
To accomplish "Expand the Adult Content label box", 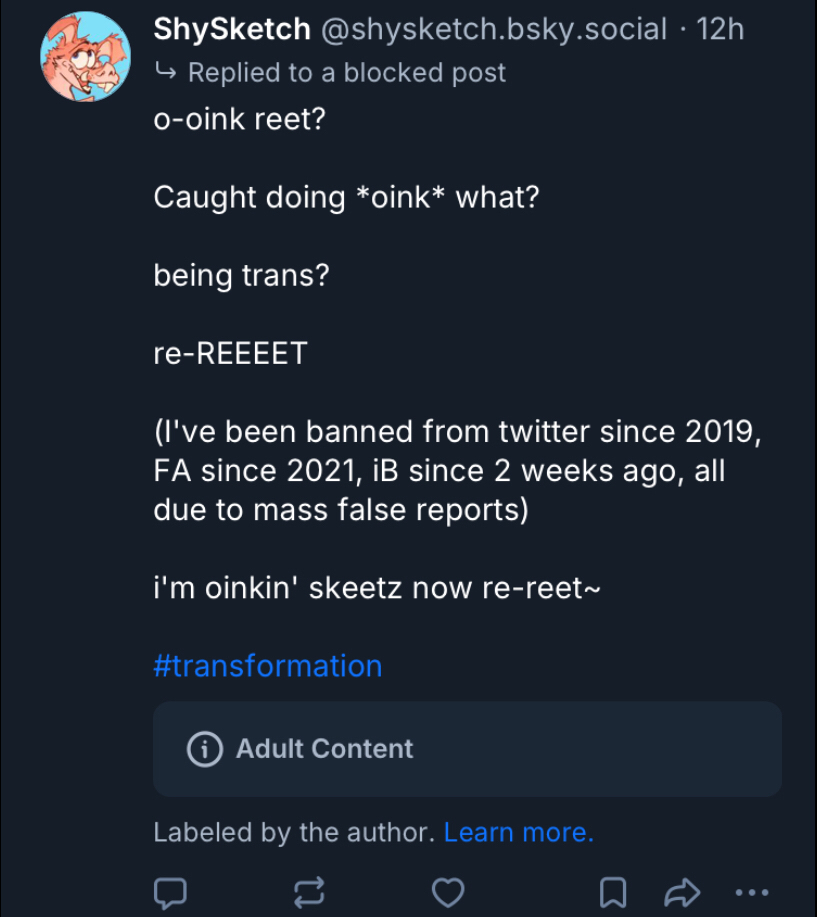I will [x=467, y=749].
